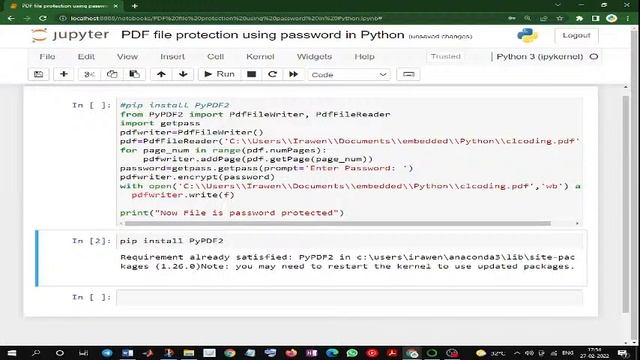
Task: Open the Windows Start menu
Action: pos(11,353)
